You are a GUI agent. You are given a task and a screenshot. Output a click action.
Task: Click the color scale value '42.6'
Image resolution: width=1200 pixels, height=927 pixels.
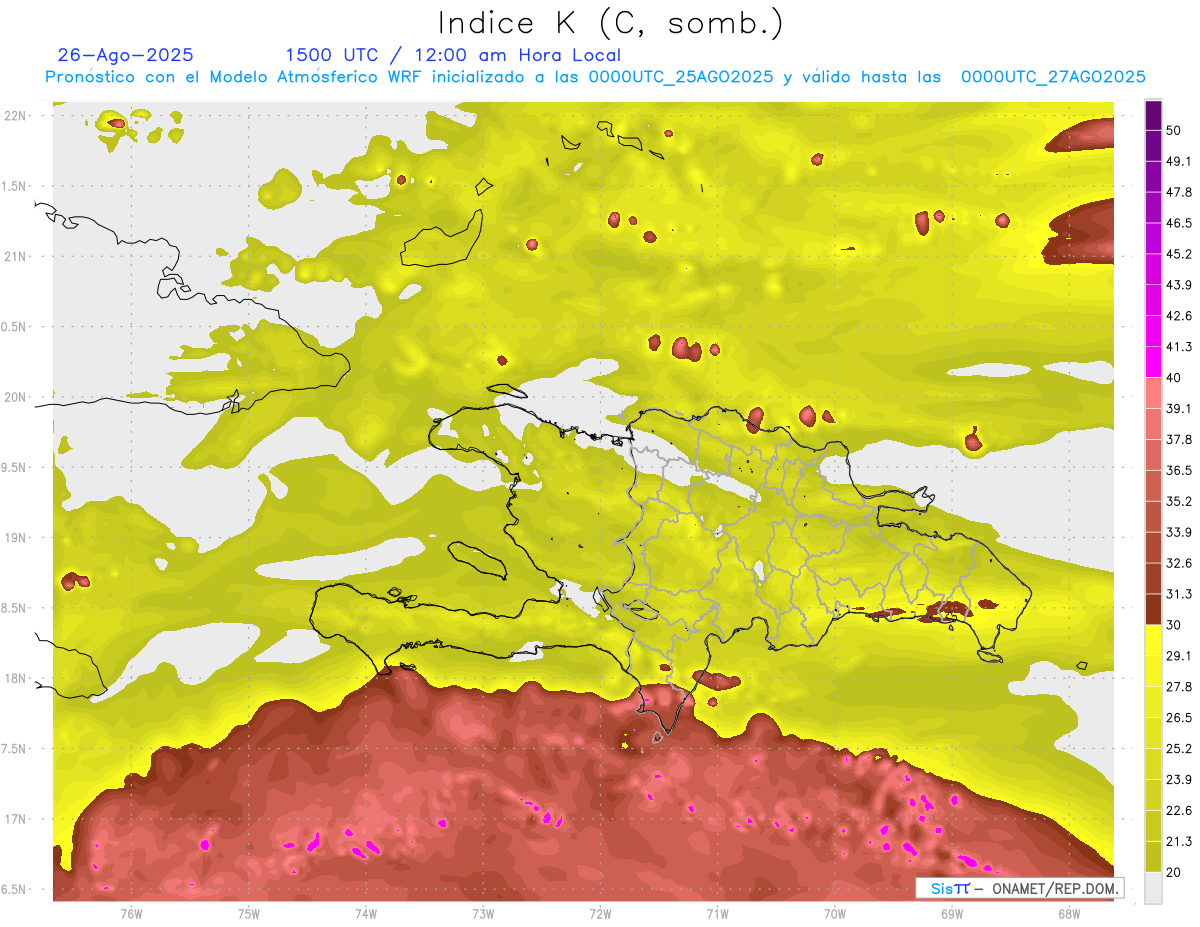point(1179,316)
